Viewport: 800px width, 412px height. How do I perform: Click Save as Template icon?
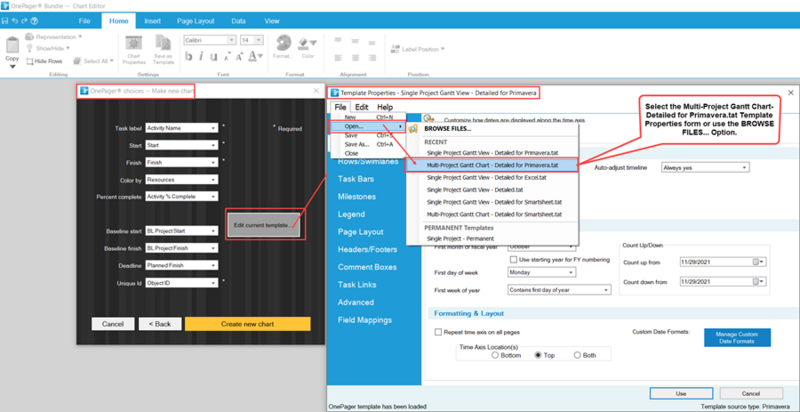(163, 49)
